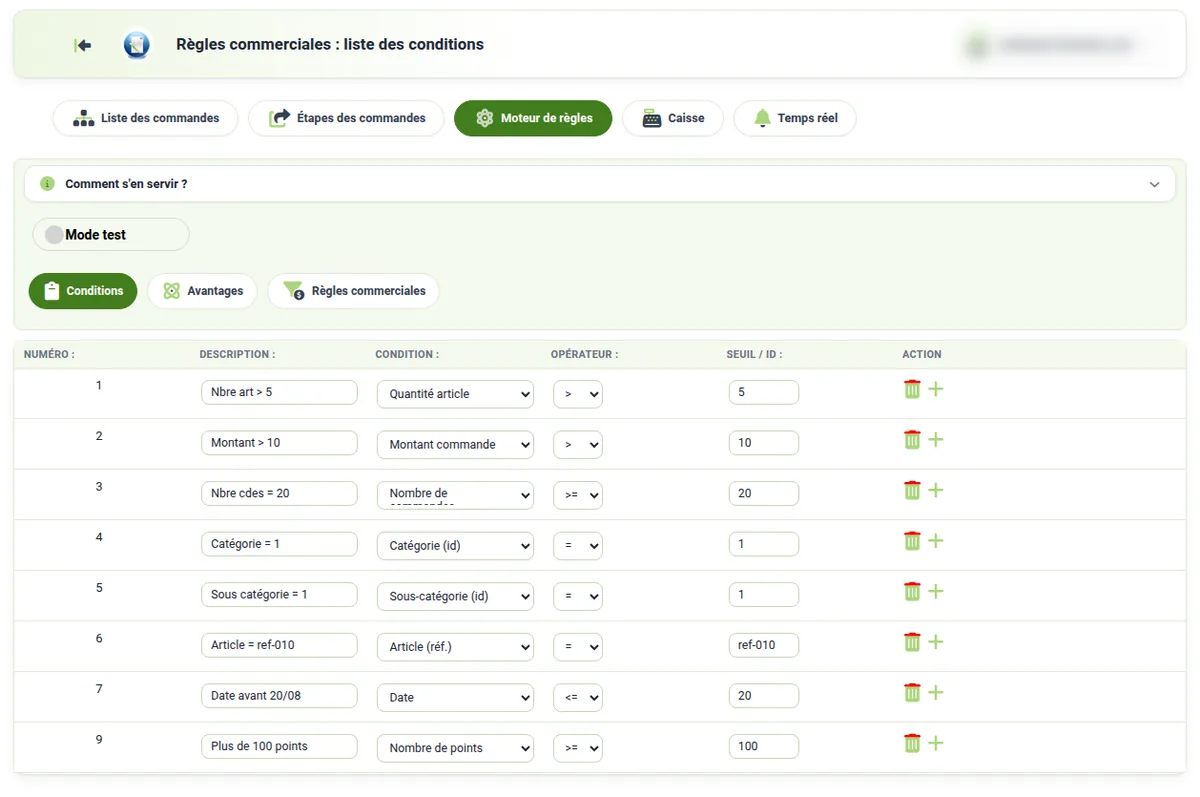Screen dimensions: 1200x797
Task: Open the Nombre de points dropdown
Action: [455, 748]
